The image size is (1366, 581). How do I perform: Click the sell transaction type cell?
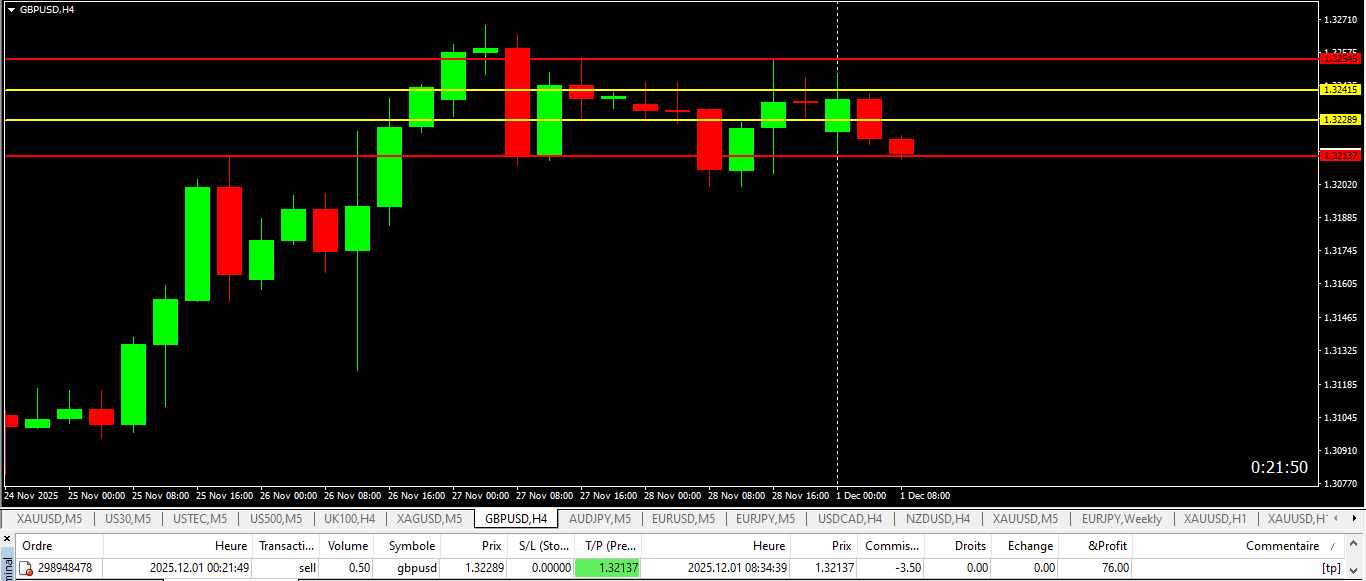[307, 568]
